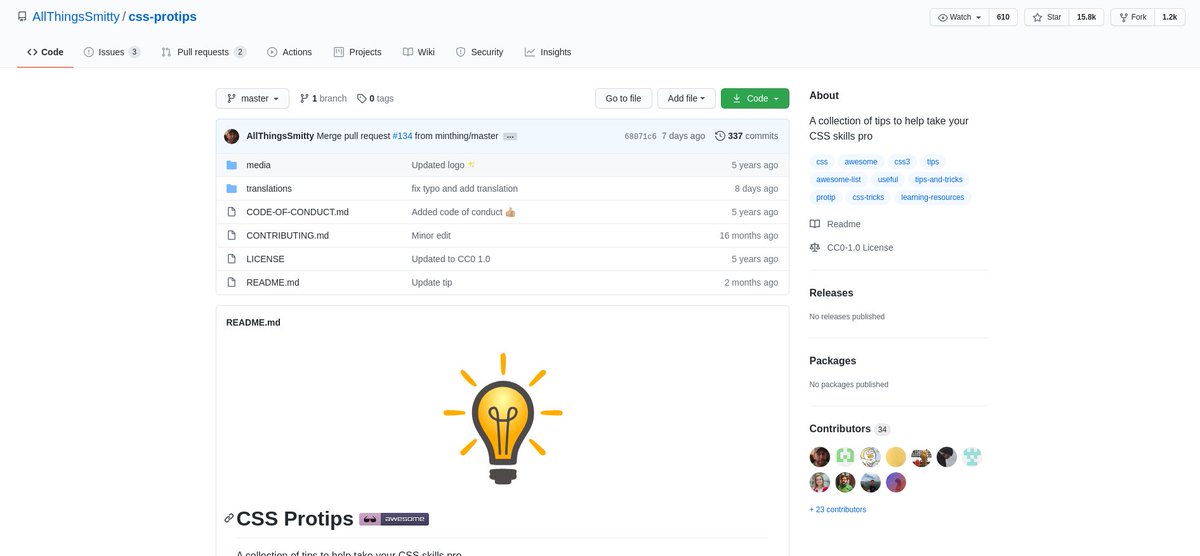
Task: Open the Code tab
Action: click(x=45, y=52)
